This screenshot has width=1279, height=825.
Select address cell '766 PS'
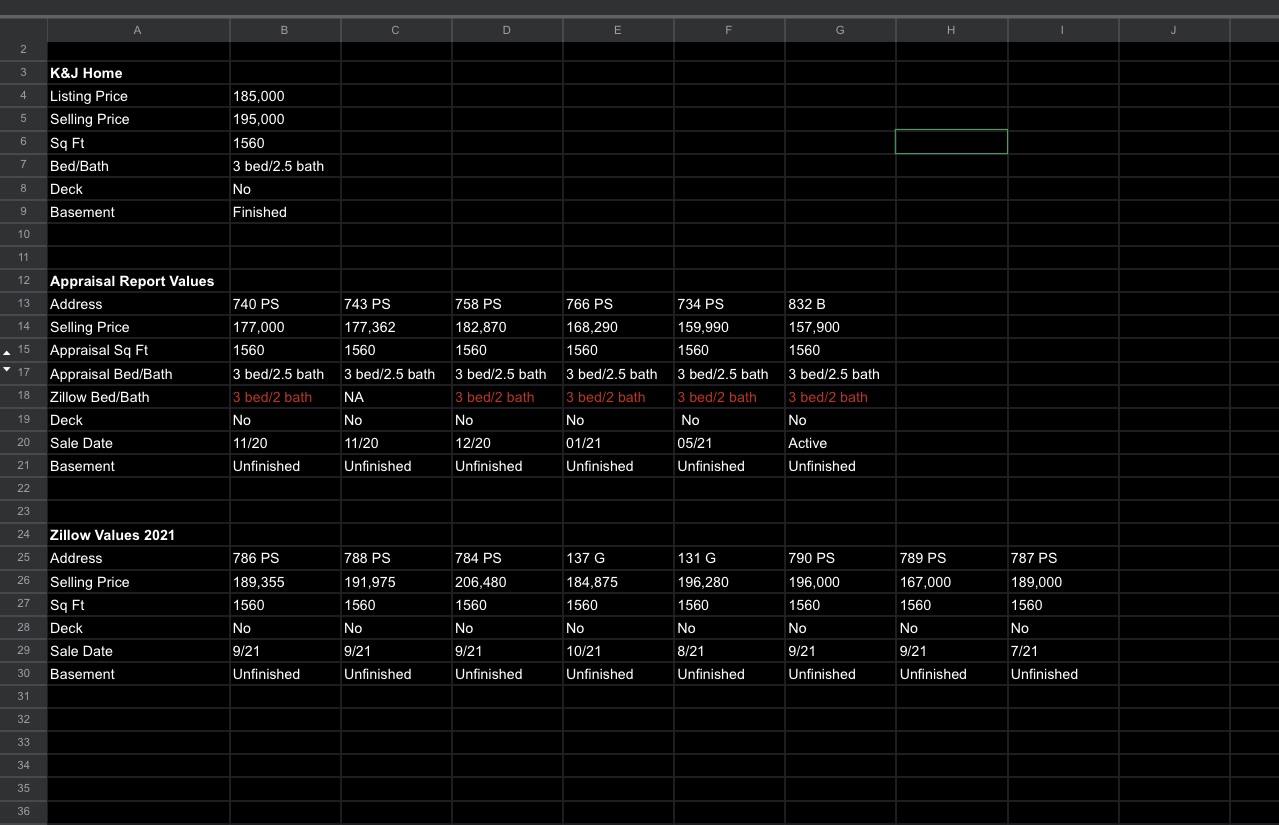[618, 304]
